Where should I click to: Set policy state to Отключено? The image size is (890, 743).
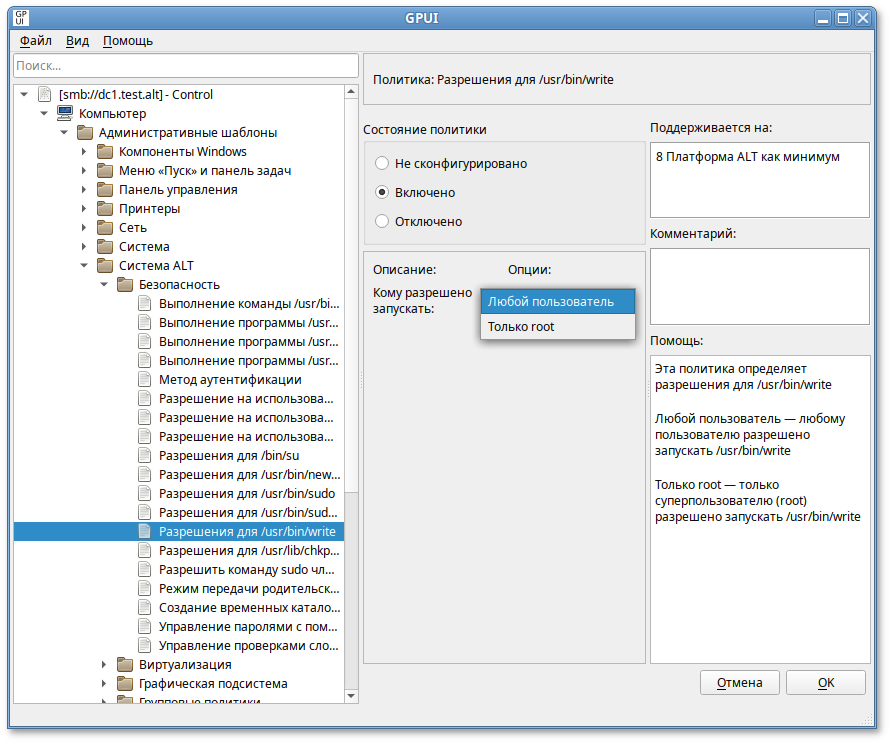point(381,221)
